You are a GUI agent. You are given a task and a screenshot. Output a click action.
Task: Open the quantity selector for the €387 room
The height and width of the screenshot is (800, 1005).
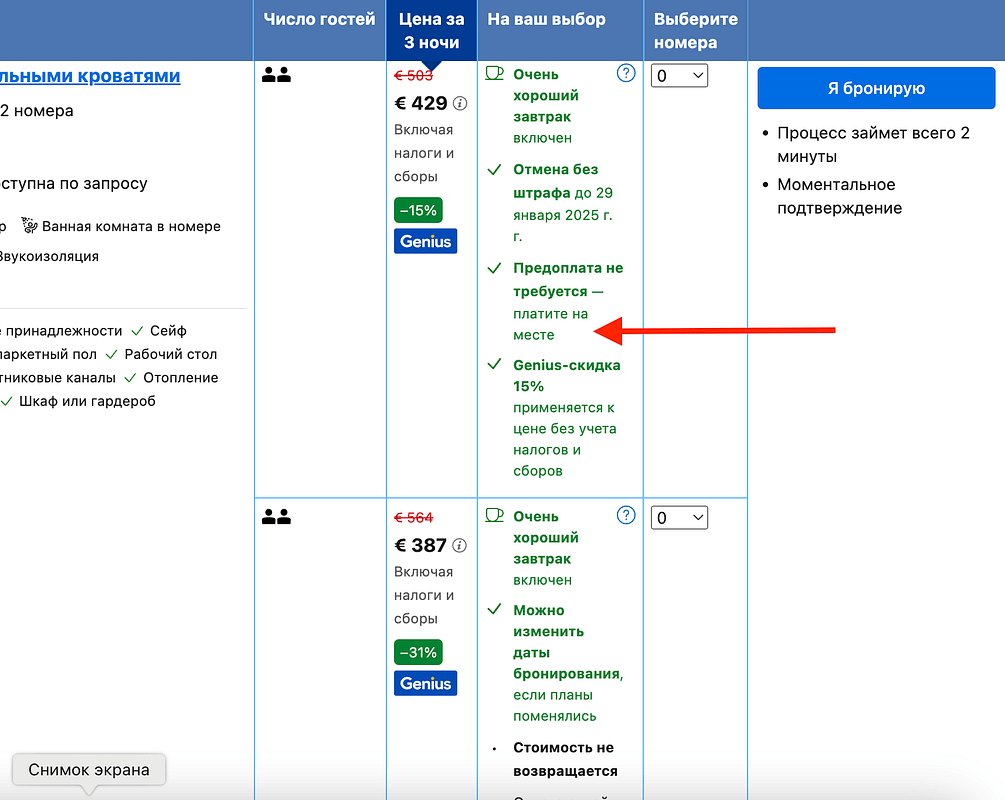[x=679, y=517]
